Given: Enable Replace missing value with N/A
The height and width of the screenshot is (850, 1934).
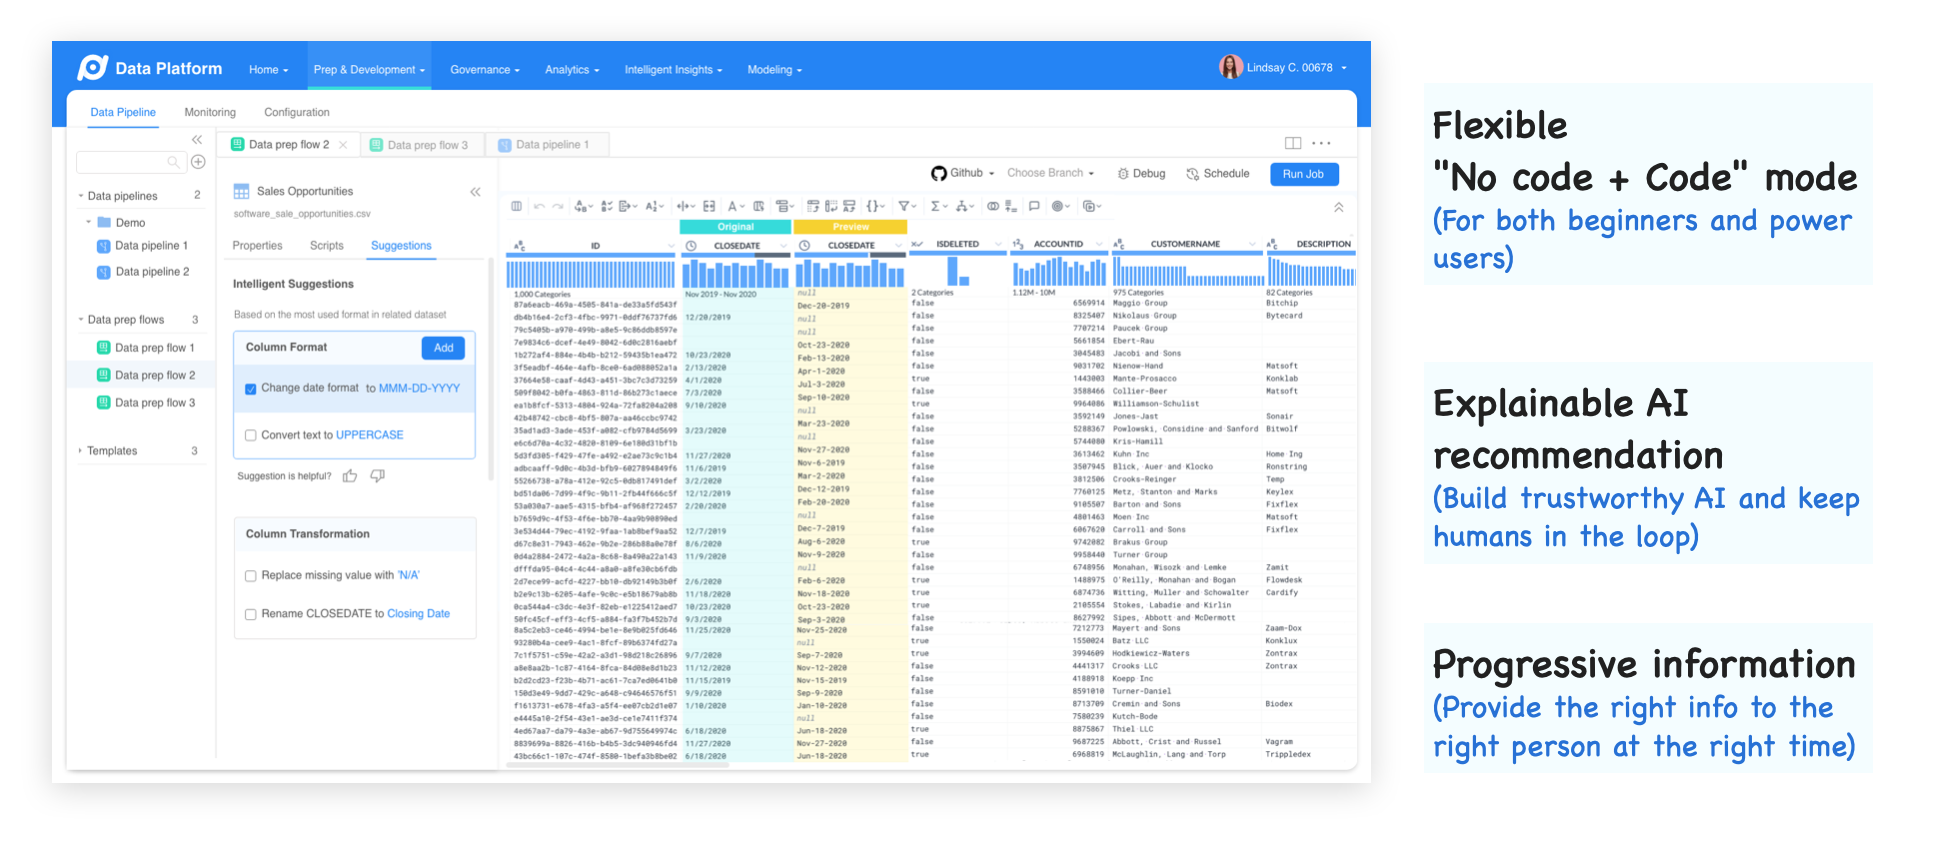Looking at the screenshot, I should 251,576.
